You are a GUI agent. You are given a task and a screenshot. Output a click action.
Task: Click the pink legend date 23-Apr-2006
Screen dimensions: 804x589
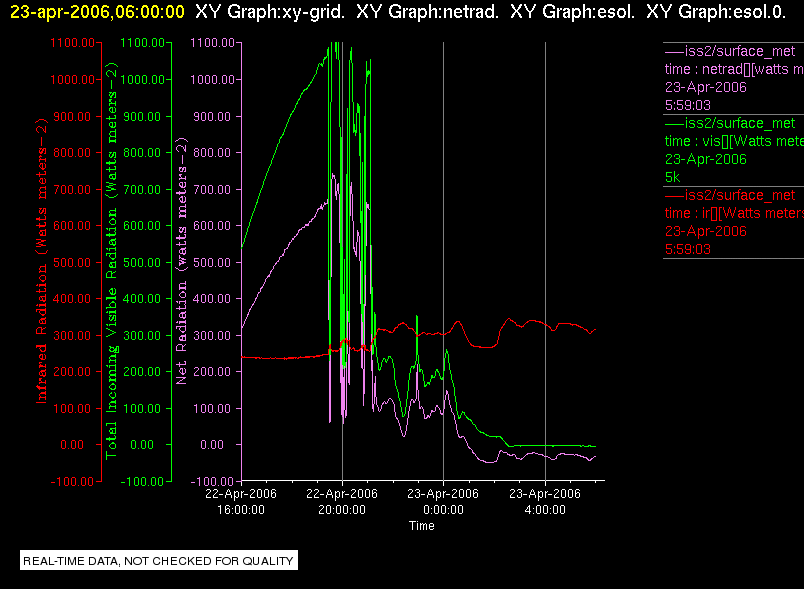pos(706,87)
